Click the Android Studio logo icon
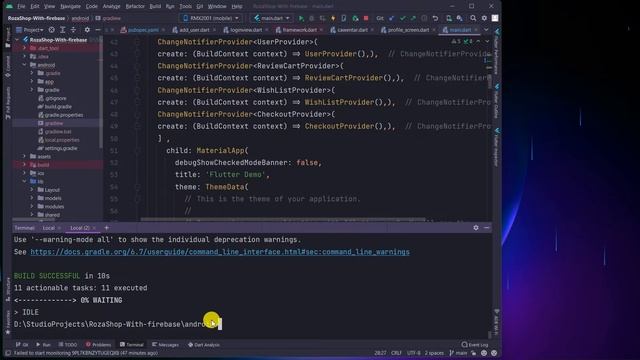The height and width of the screenshot is (360, 640). pos(9,7)
